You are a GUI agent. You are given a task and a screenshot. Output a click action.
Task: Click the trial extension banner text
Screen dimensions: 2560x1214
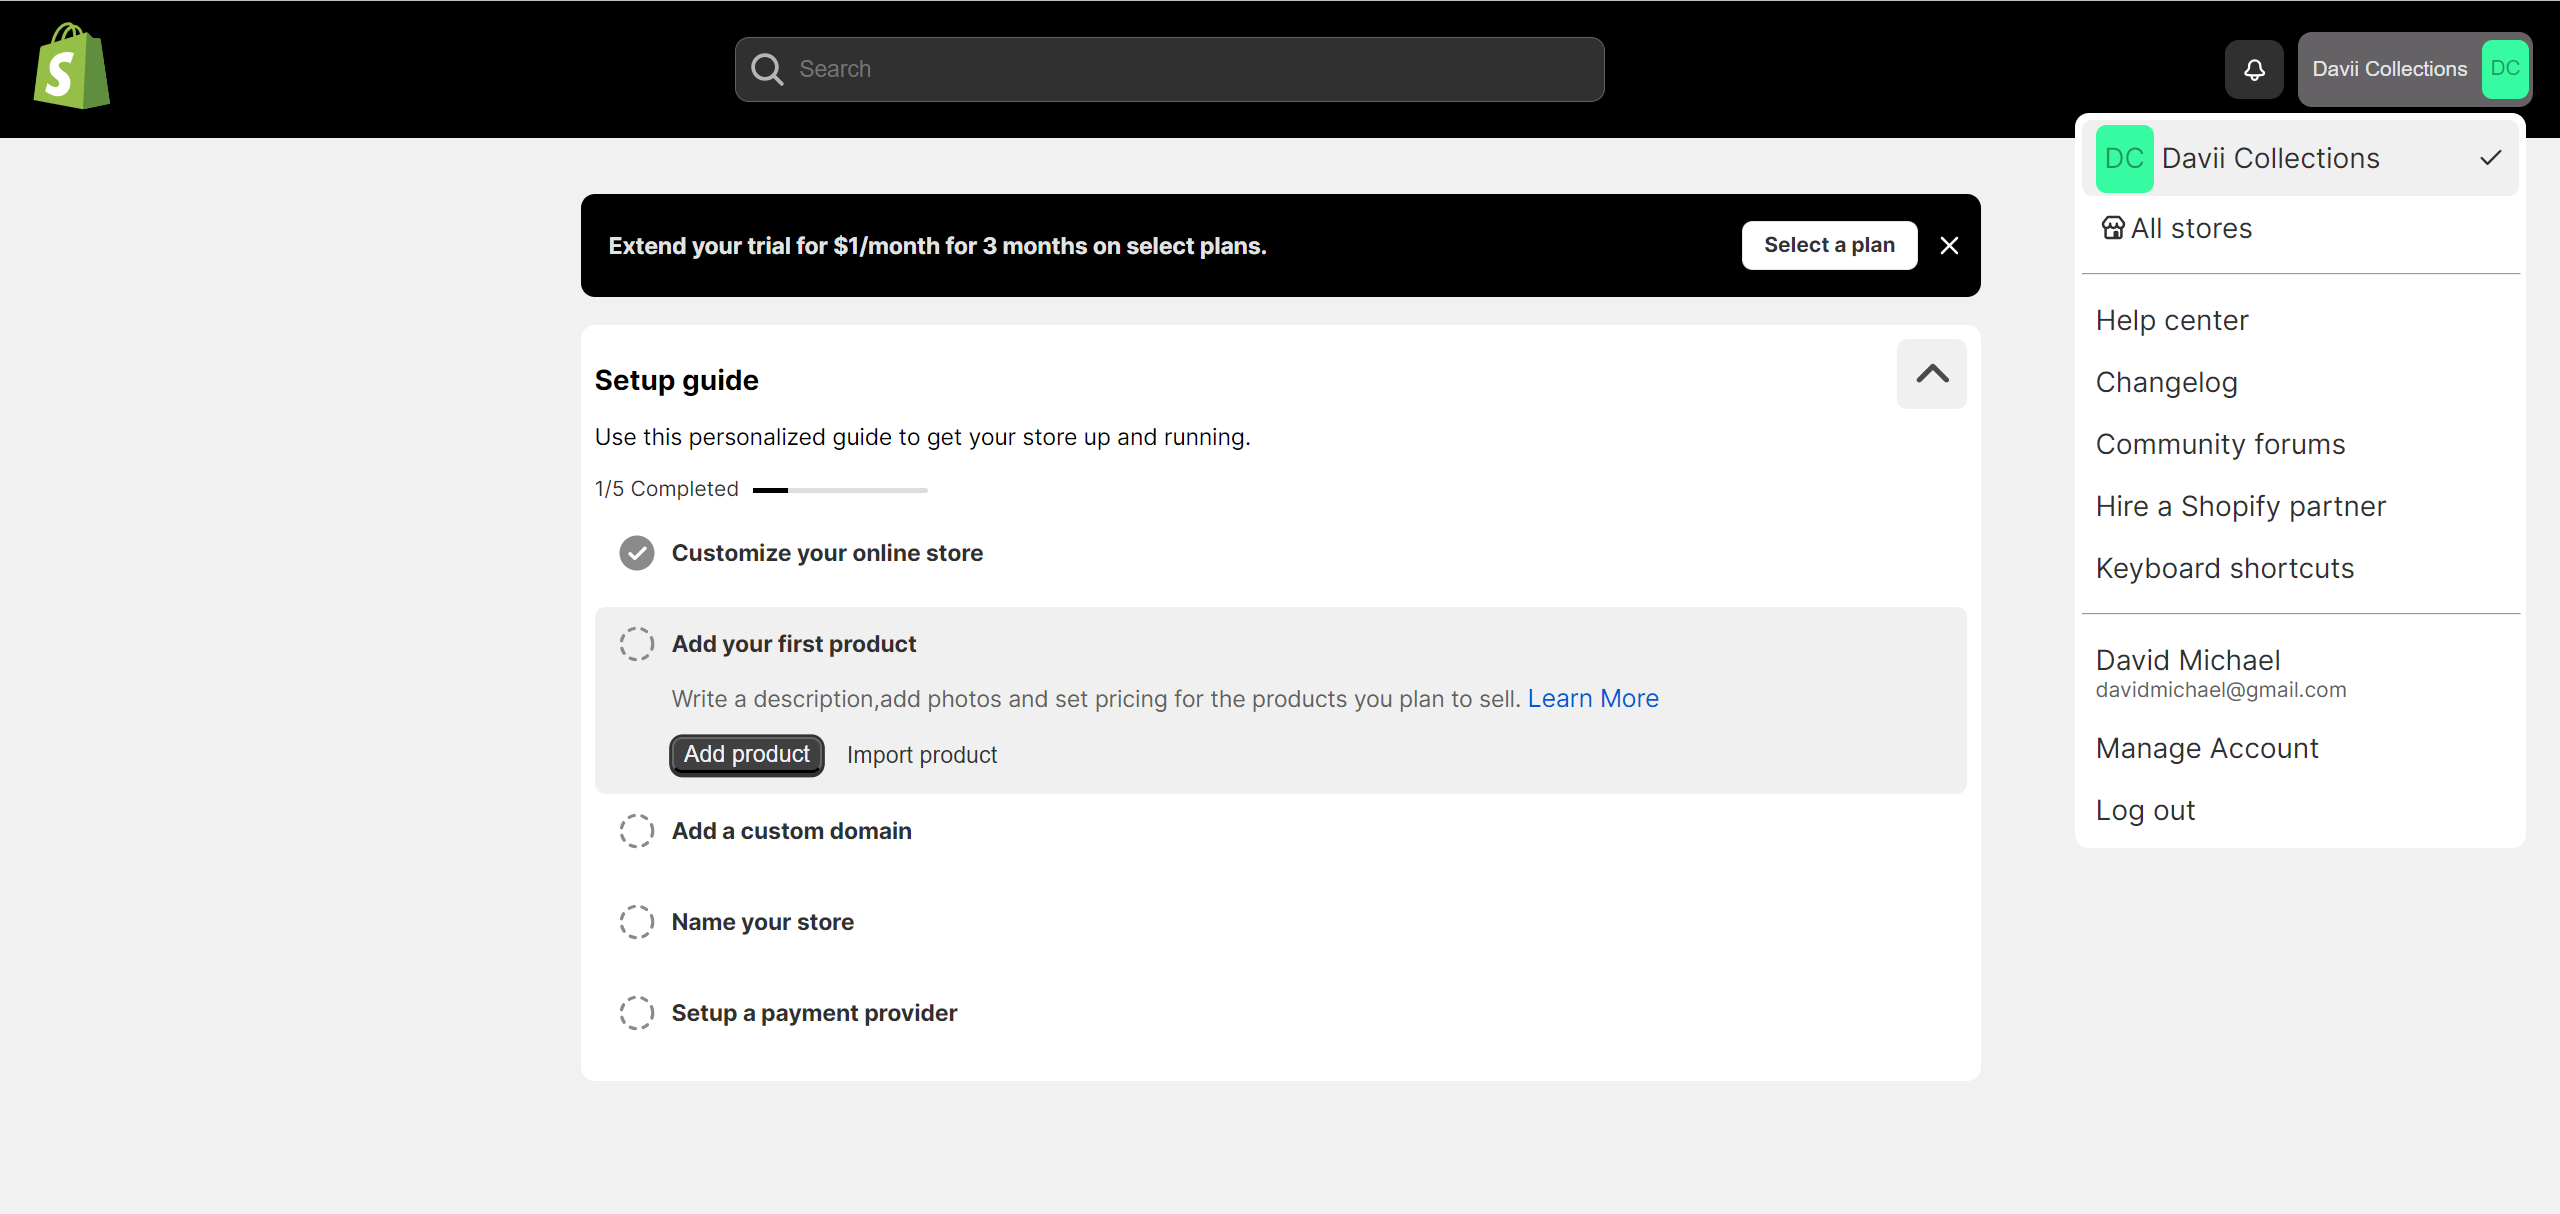[937, 246]
